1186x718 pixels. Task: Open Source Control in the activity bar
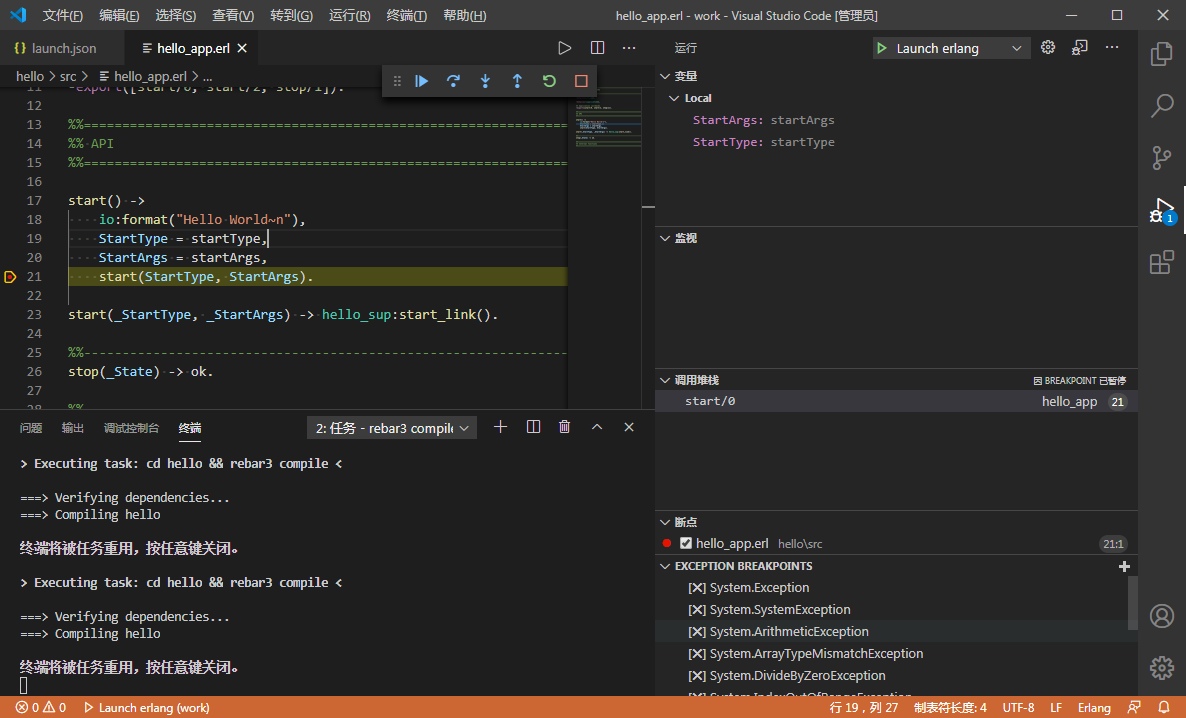point(1161,158)
